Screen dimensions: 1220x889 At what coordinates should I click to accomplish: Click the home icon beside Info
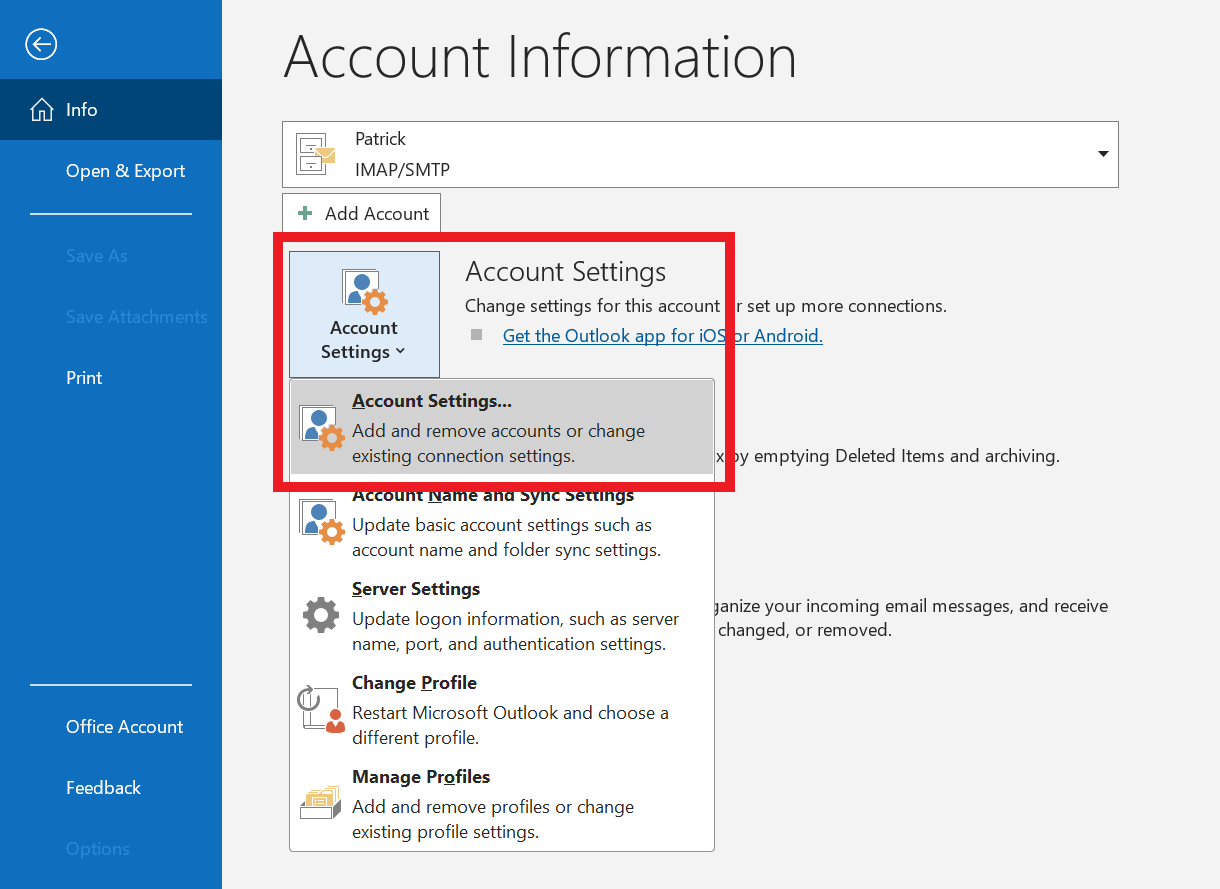[42, 110]
